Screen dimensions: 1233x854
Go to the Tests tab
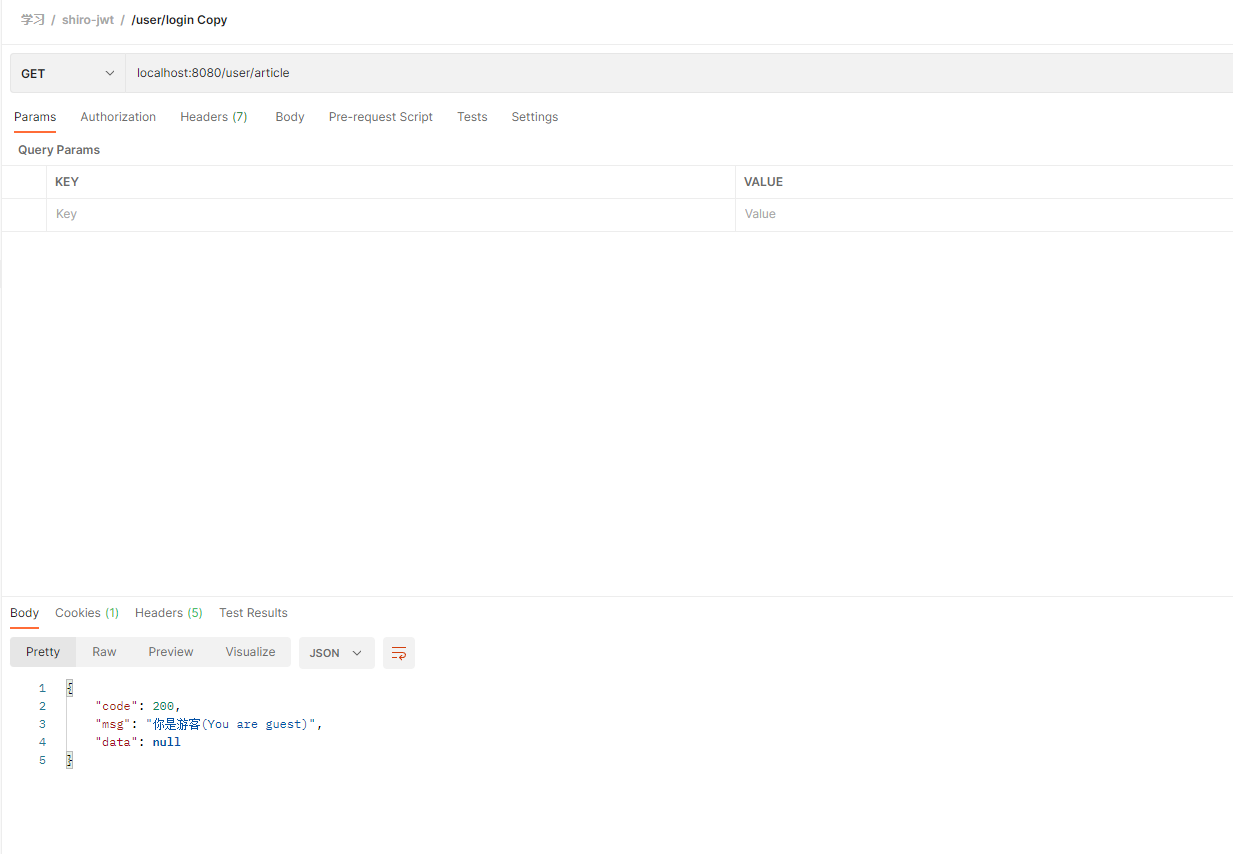(472, 117)
